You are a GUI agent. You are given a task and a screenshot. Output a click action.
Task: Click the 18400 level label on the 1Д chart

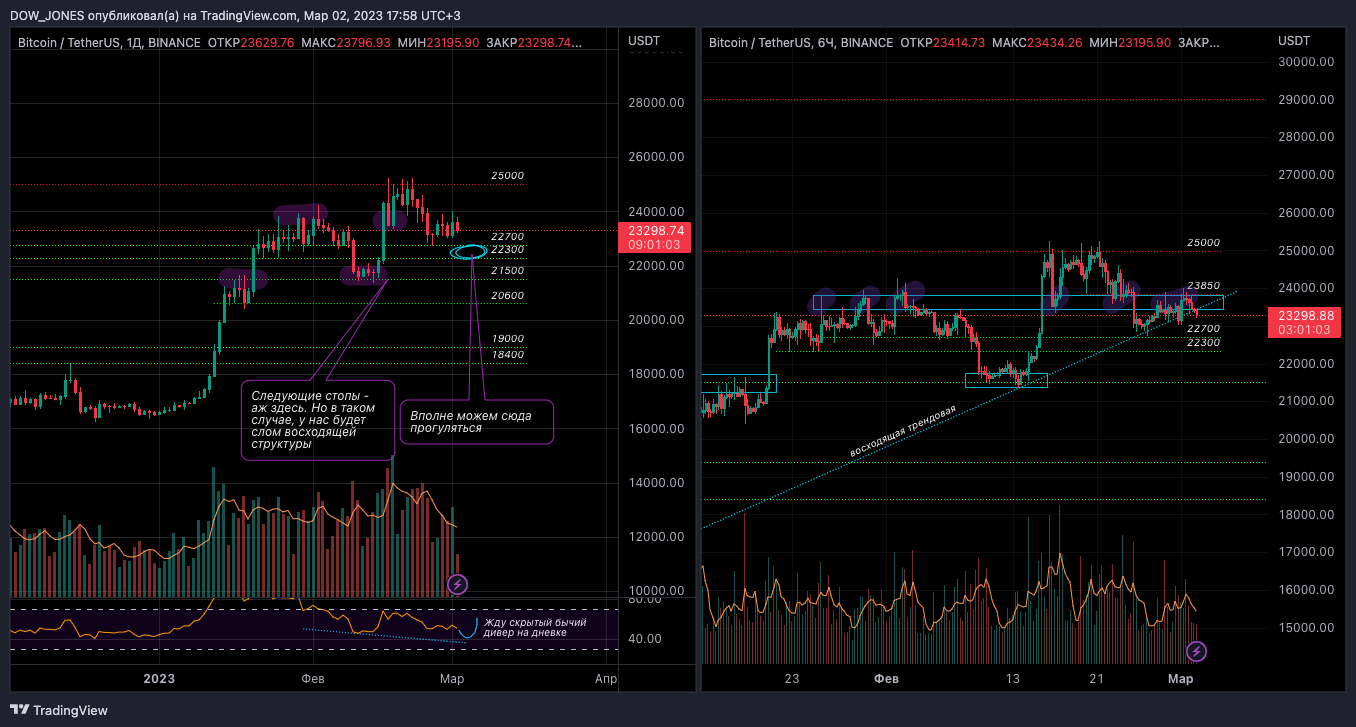[x=507, y=355]
